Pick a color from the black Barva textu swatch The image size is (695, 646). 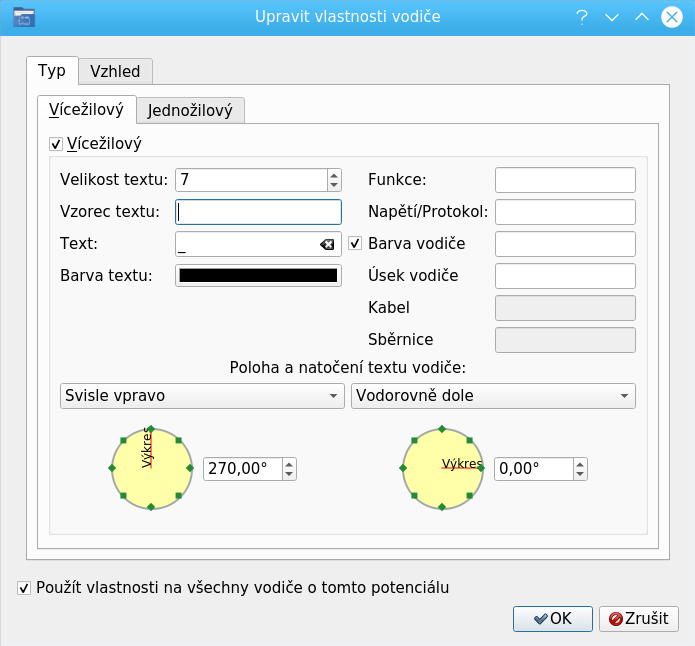(x=258, y=276)
